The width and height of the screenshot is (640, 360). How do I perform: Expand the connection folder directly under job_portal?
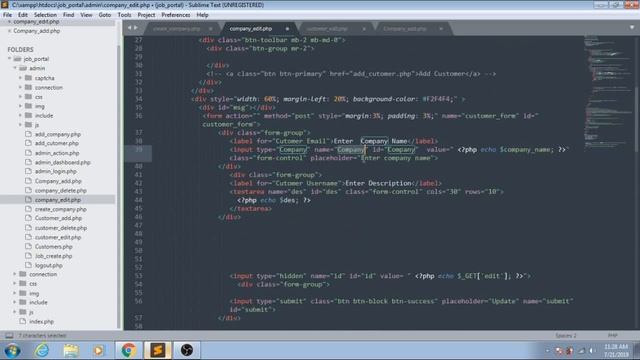15,274
